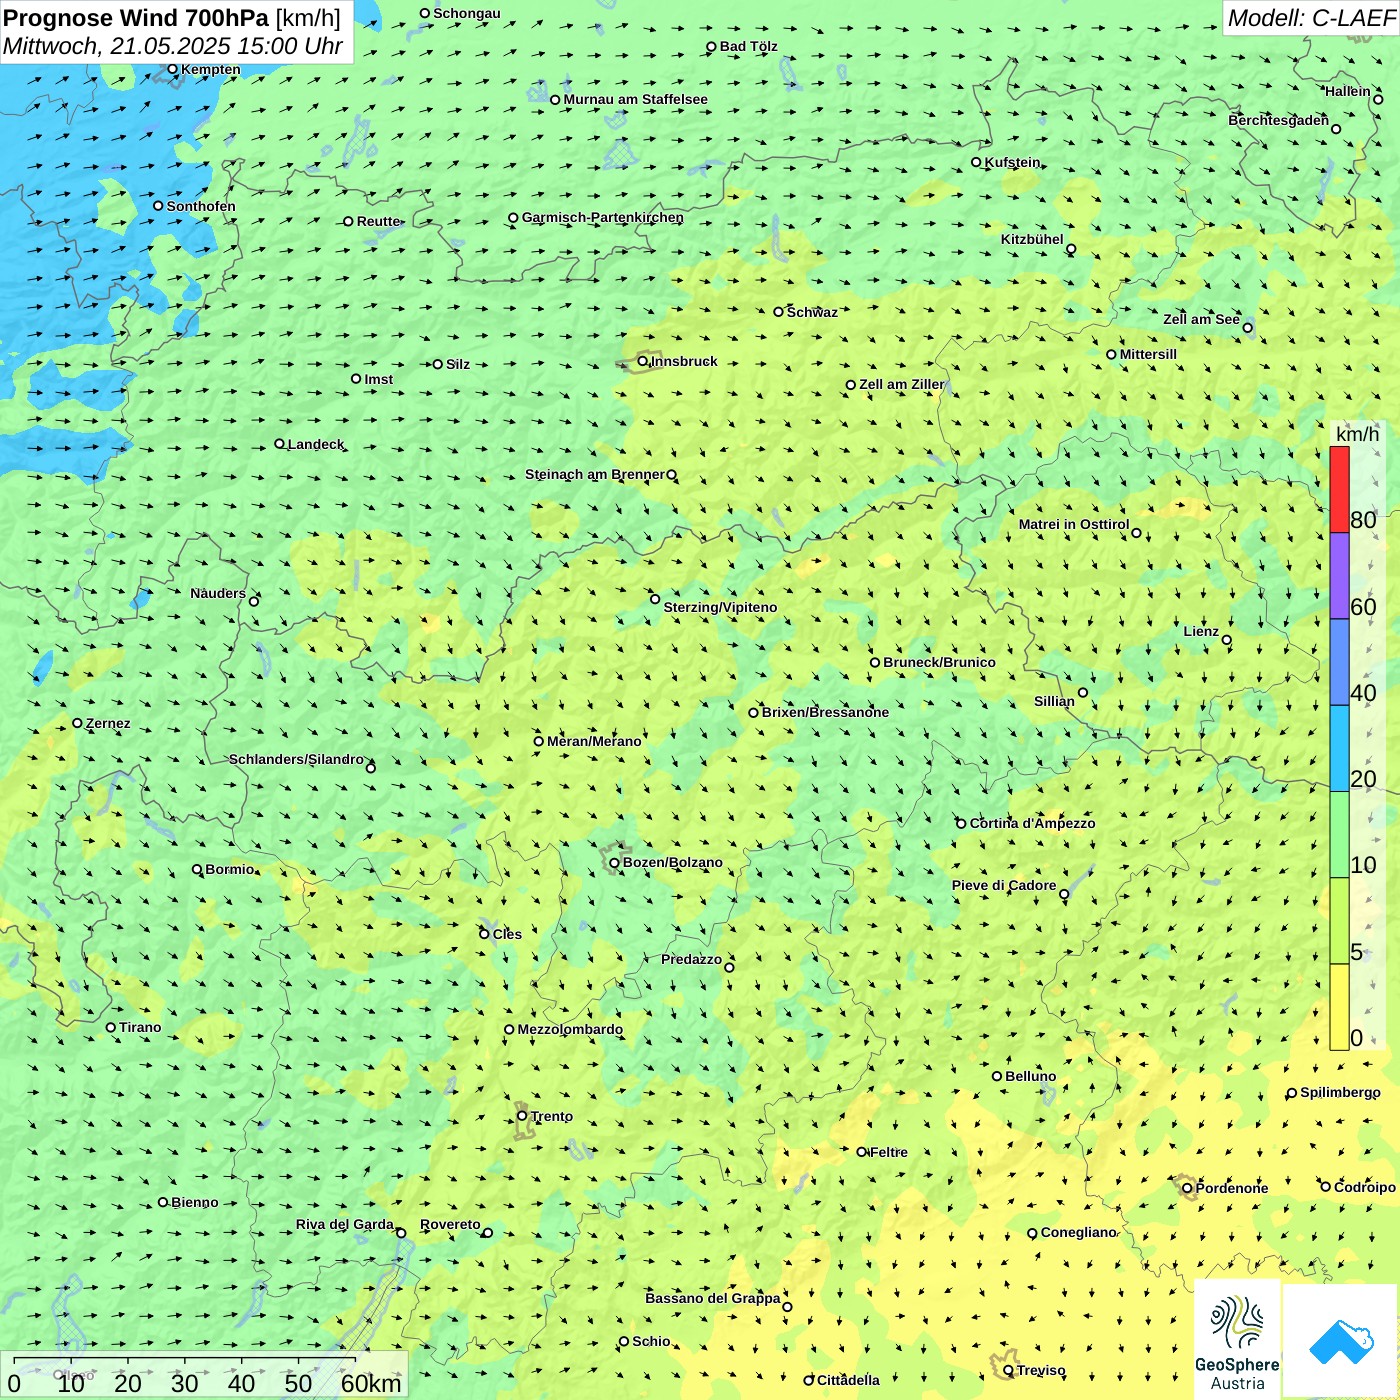Click the bright yellow legend segment at the bottom

[x=1340, y=1007]
